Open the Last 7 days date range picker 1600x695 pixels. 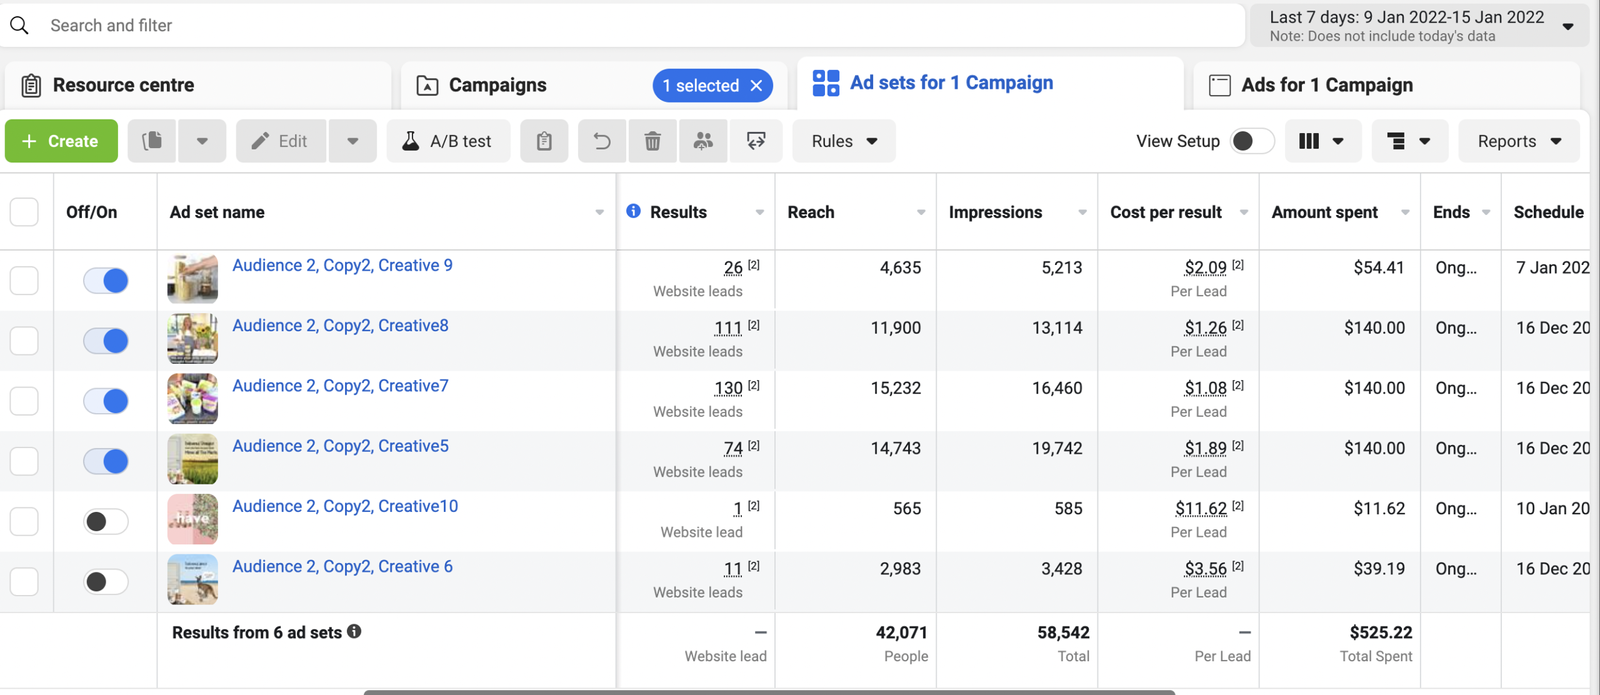pyautogui.click(x=1418, y=26)
